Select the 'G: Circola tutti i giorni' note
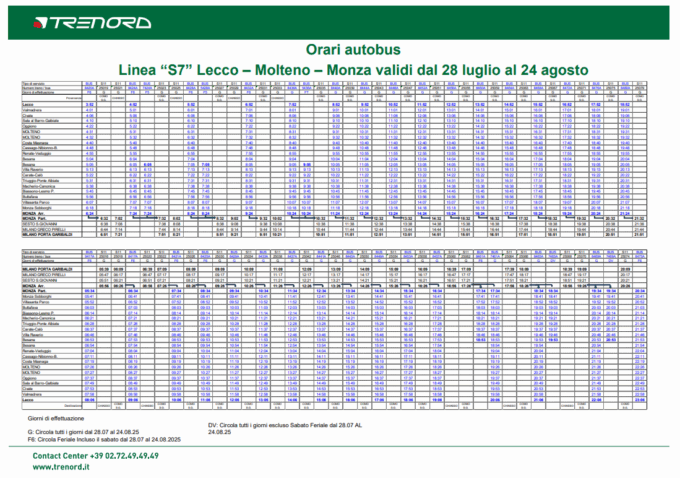 [x=83, y=432]
